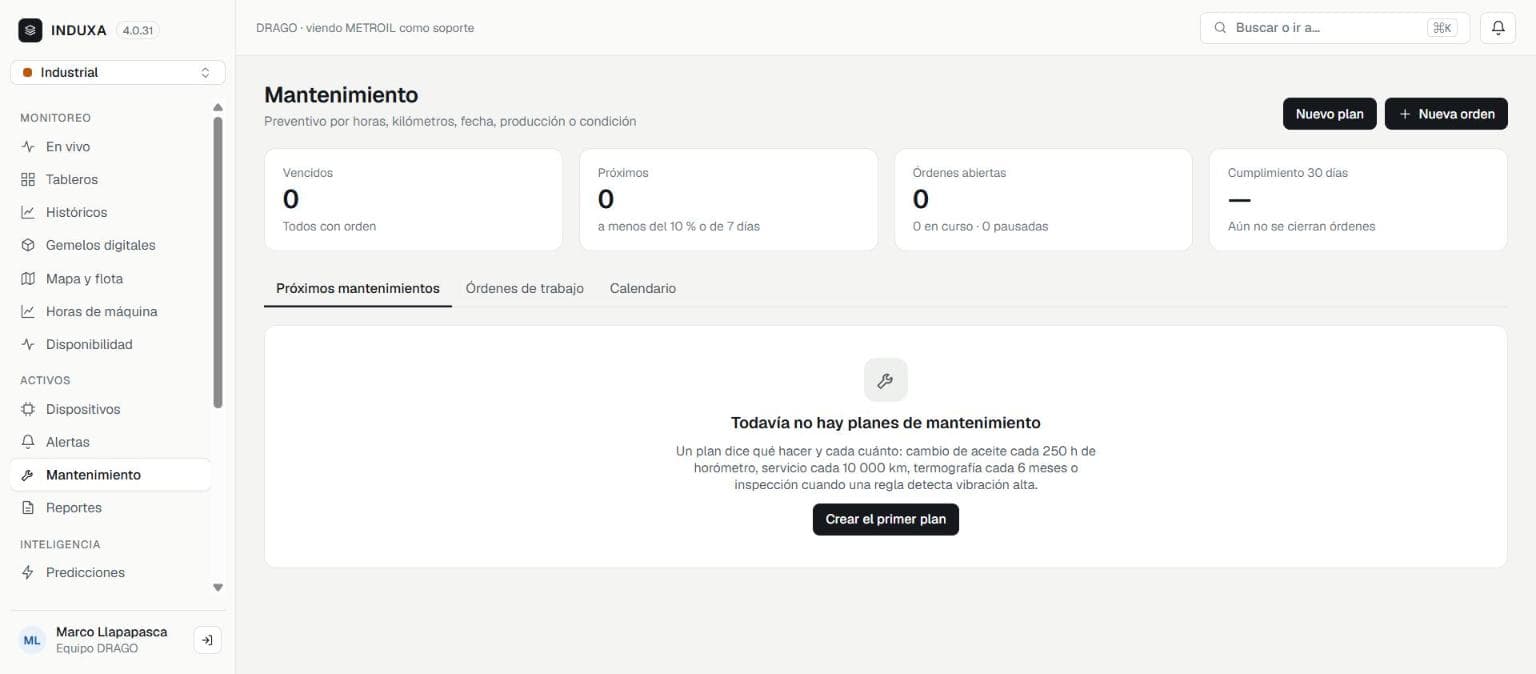This screenshot has width=1536, height=674.
Task: Click the Vencidos summary card
Action: click(413, 200)
